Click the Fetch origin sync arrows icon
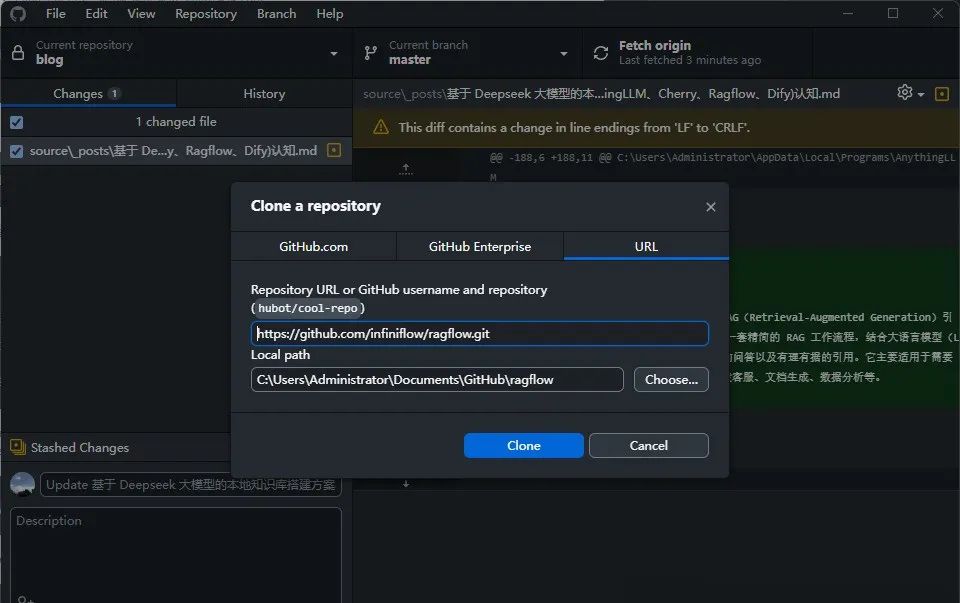The height and width of the screenshot is (603, 960). [601, 53]
